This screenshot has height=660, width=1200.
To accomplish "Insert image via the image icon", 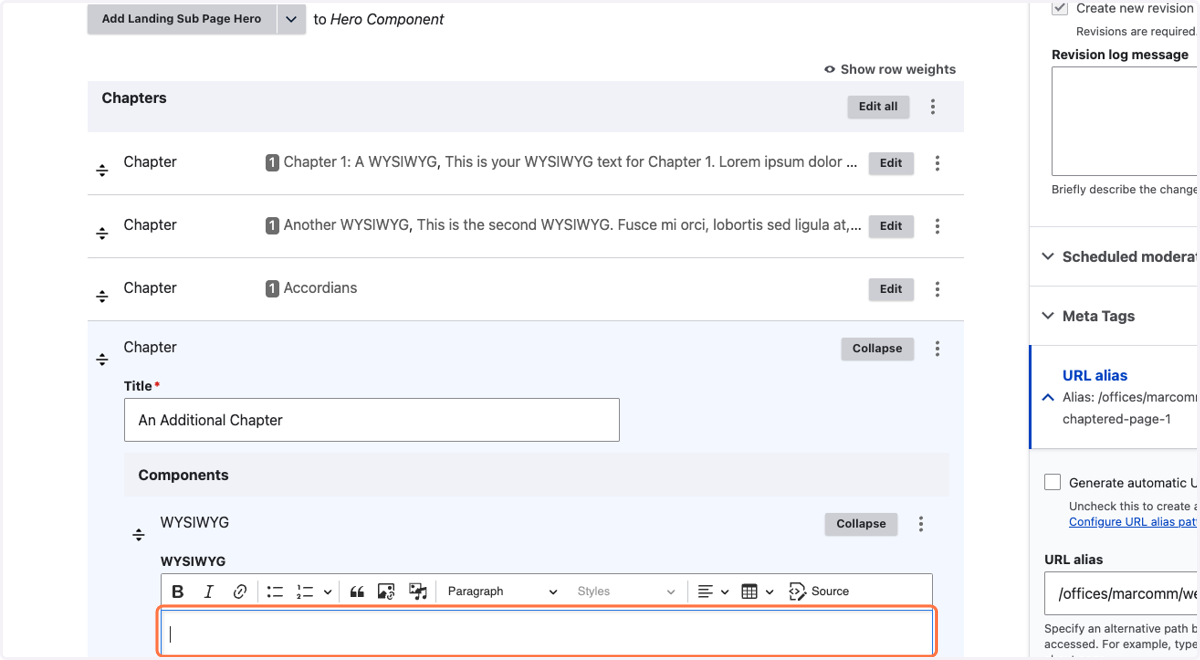I will pos(386,591).
